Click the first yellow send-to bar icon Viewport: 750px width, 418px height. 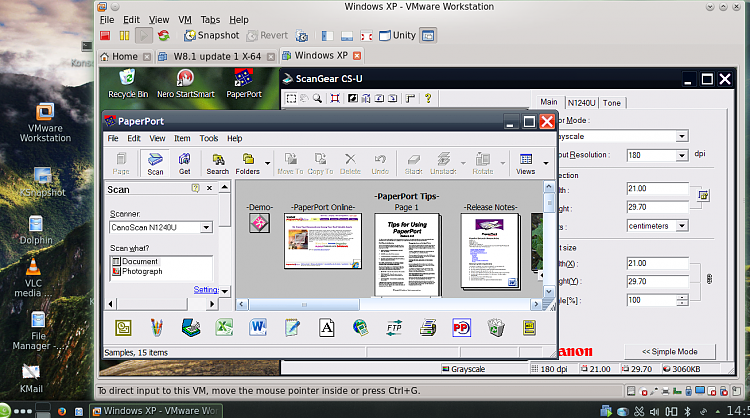tap(123, 328)
